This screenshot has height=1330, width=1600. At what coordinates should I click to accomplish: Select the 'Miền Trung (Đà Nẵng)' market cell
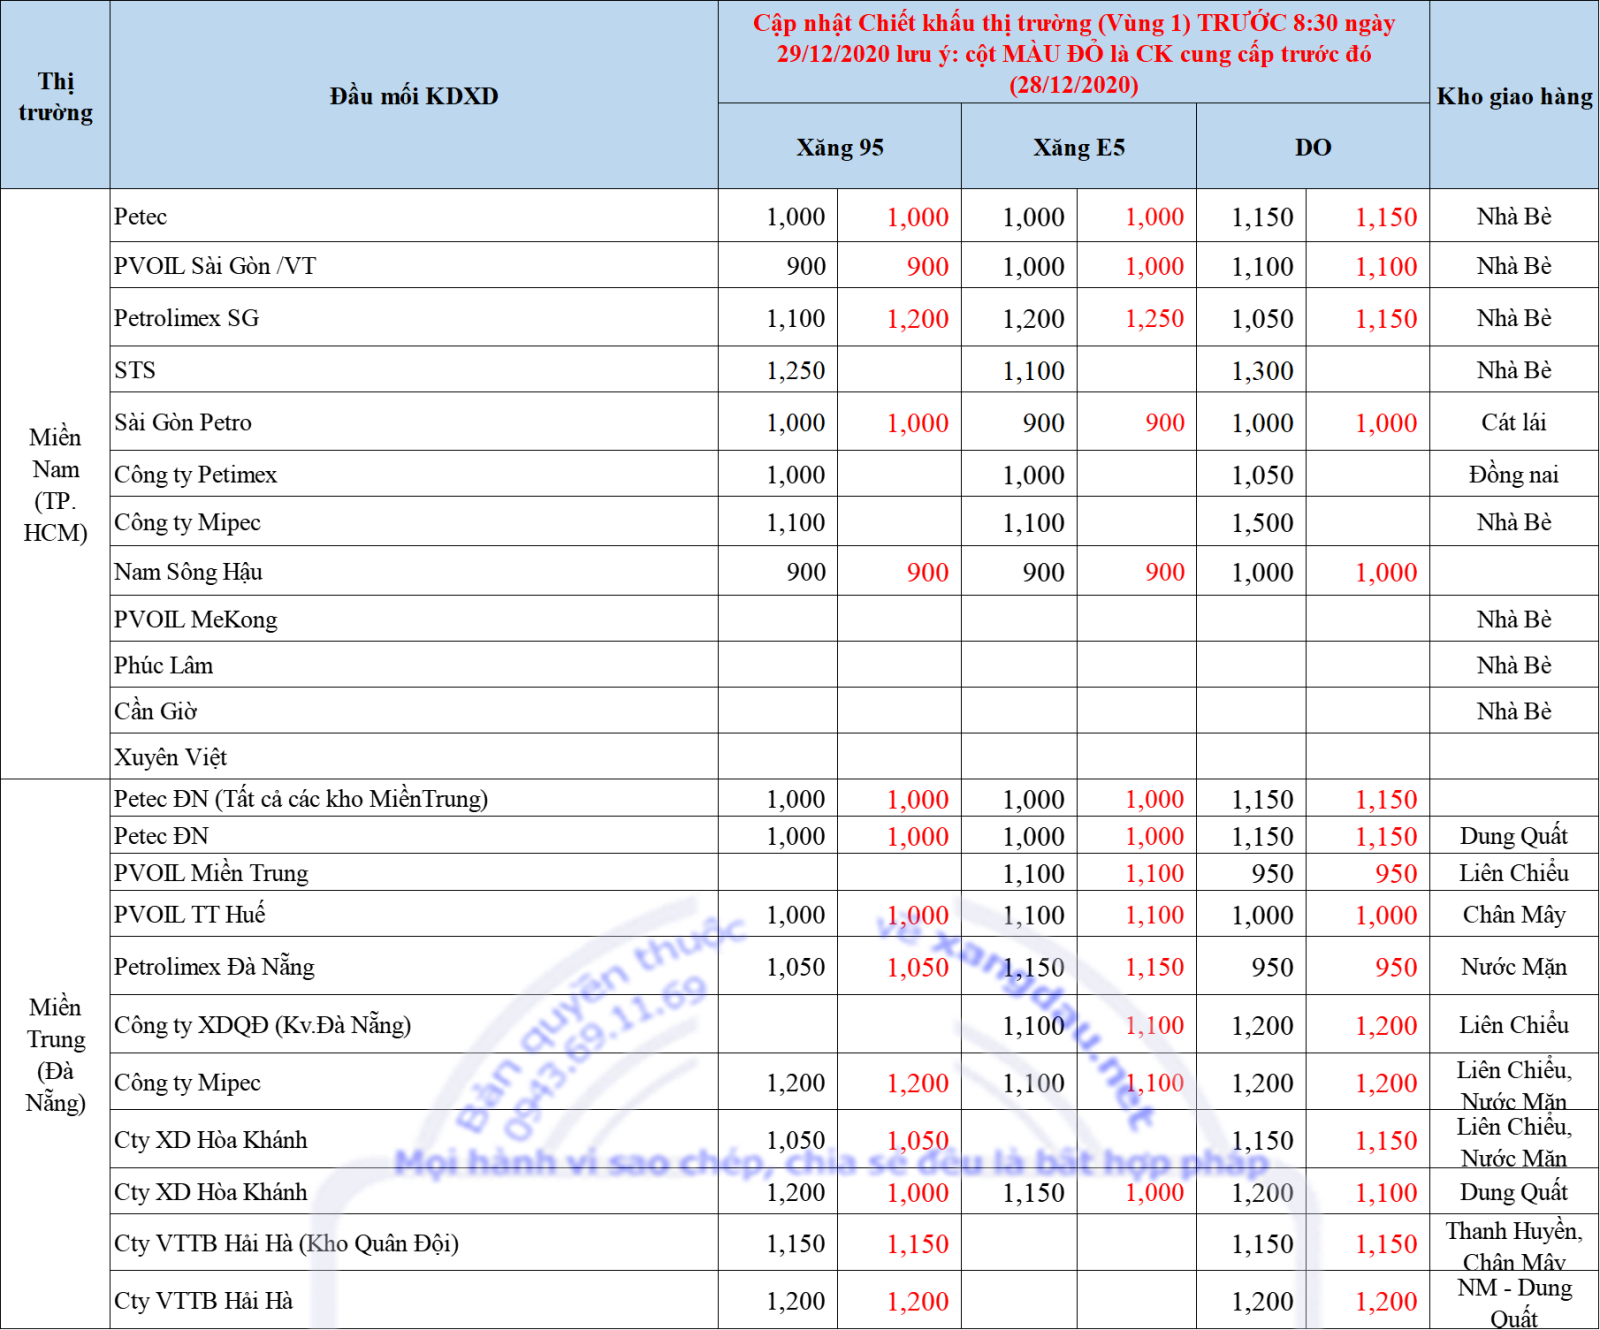(56, 1054)
